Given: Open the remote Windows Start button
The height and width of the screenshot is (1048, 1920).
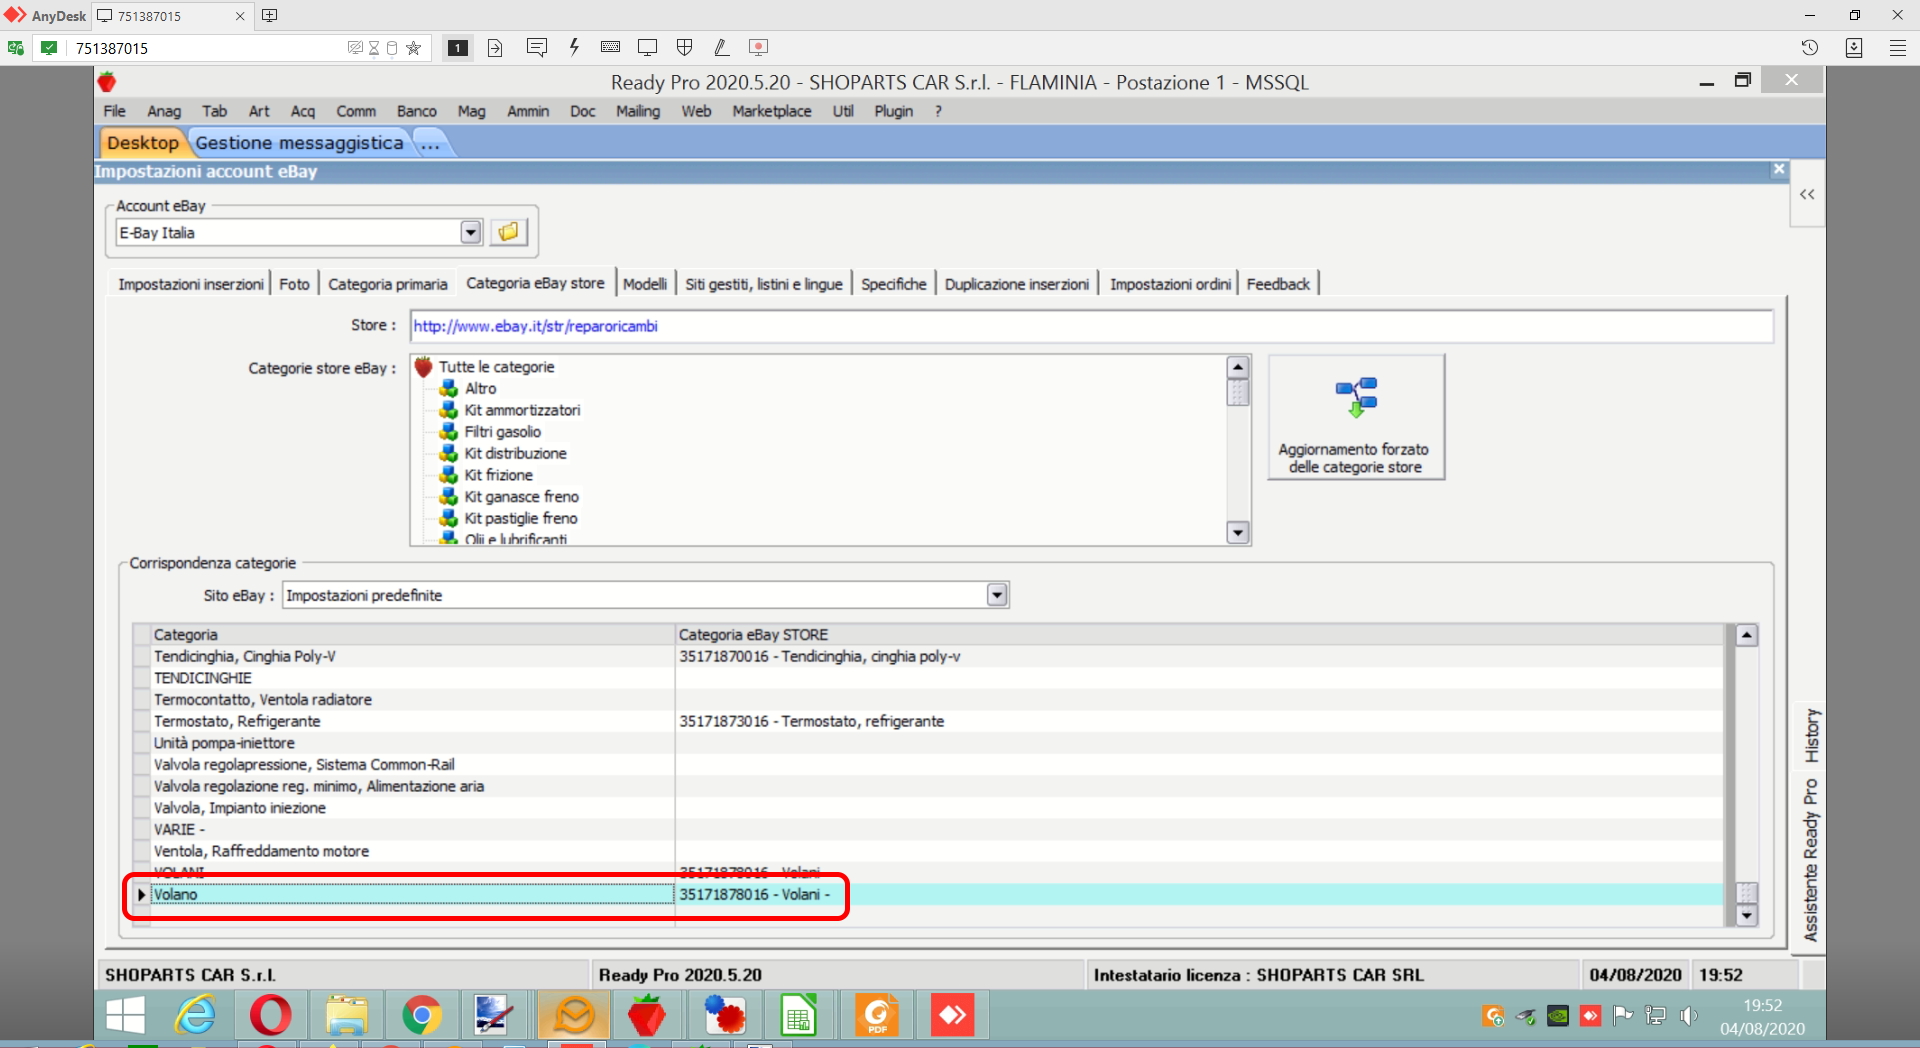Looking at the screenshot, I should [125, 1016].
